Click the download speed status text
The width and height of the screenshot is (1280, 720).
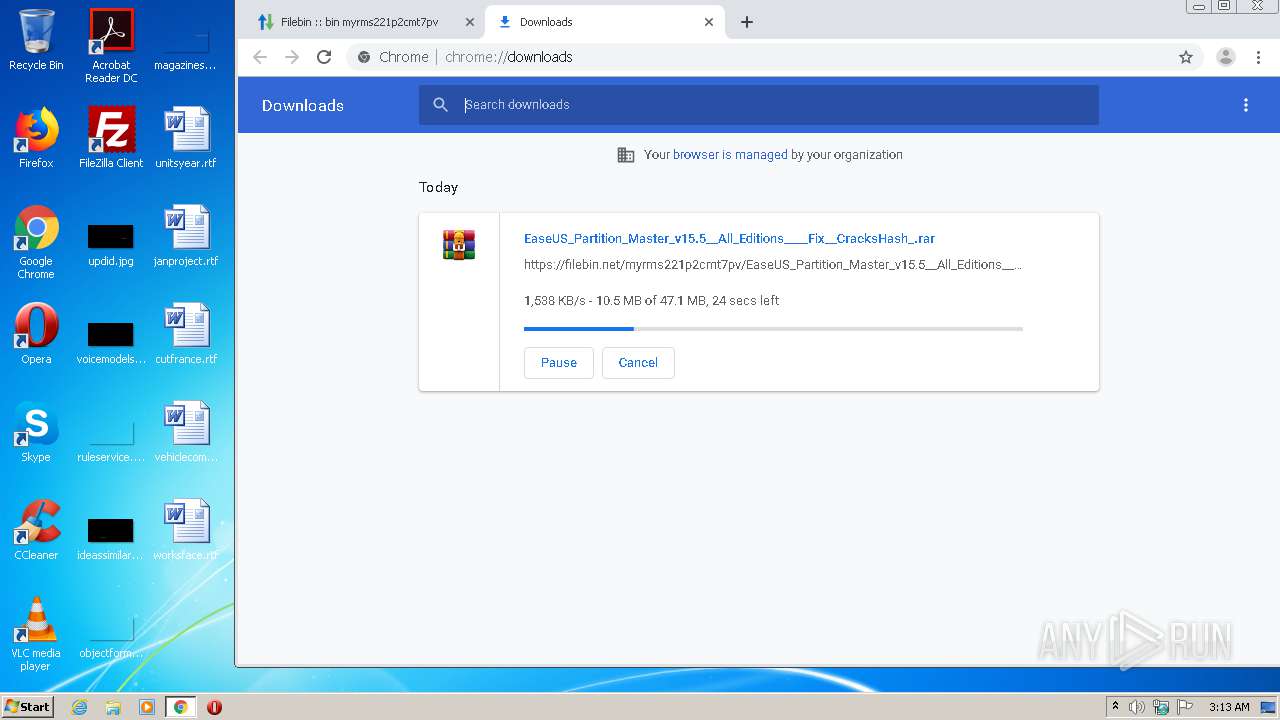coord(651,301)
